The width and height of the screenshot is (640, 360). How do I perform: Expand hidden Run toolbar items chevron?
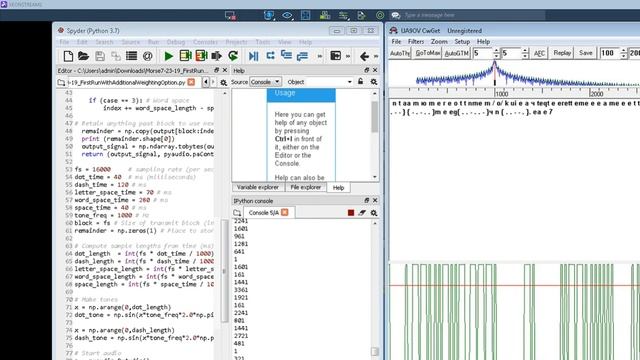(320, 56)
